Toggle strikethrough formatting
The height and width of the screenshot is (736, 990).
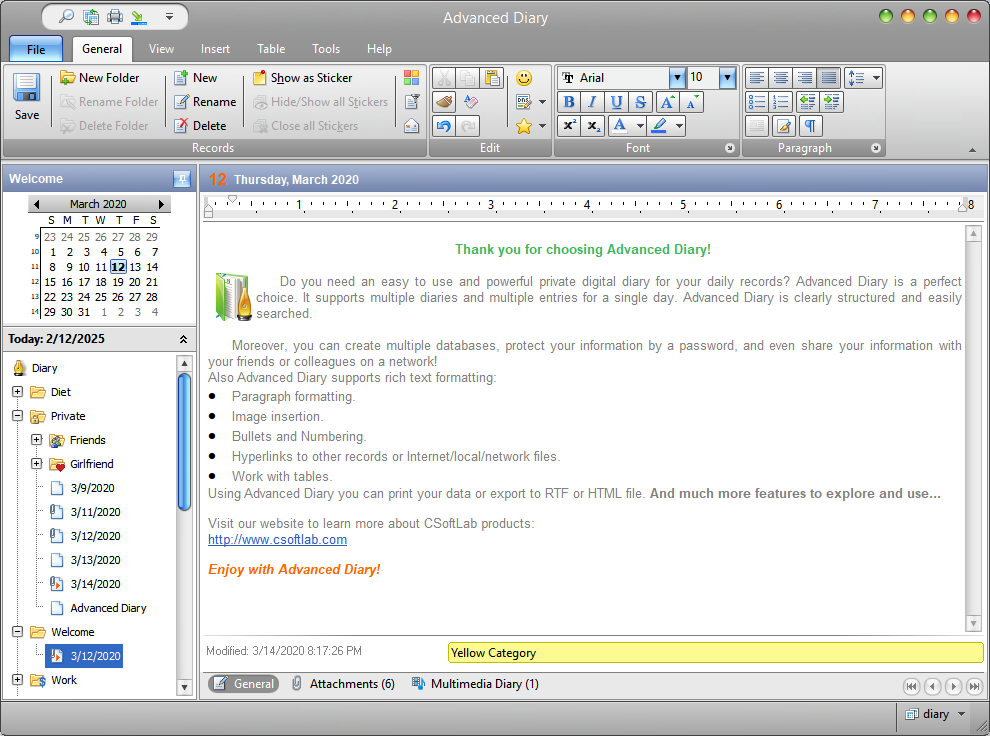[x=640, y=102]
